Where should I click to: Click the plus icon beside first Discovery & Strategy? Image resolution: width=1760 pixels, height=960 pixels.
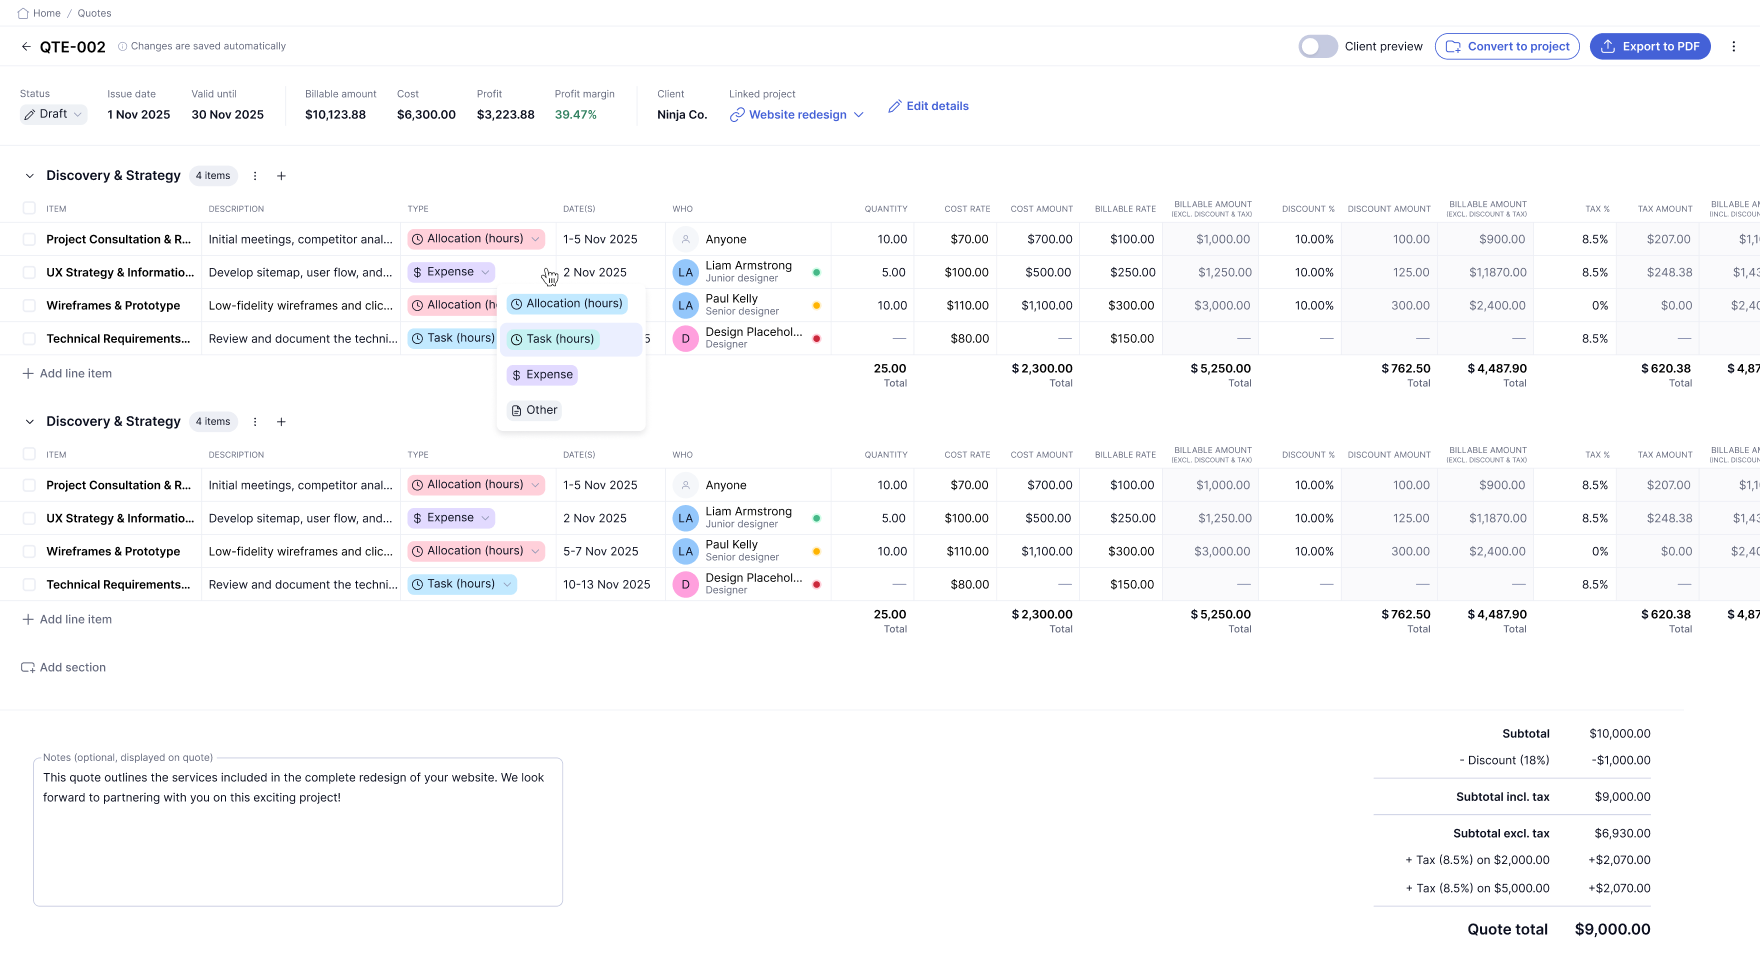coord(281,176)
